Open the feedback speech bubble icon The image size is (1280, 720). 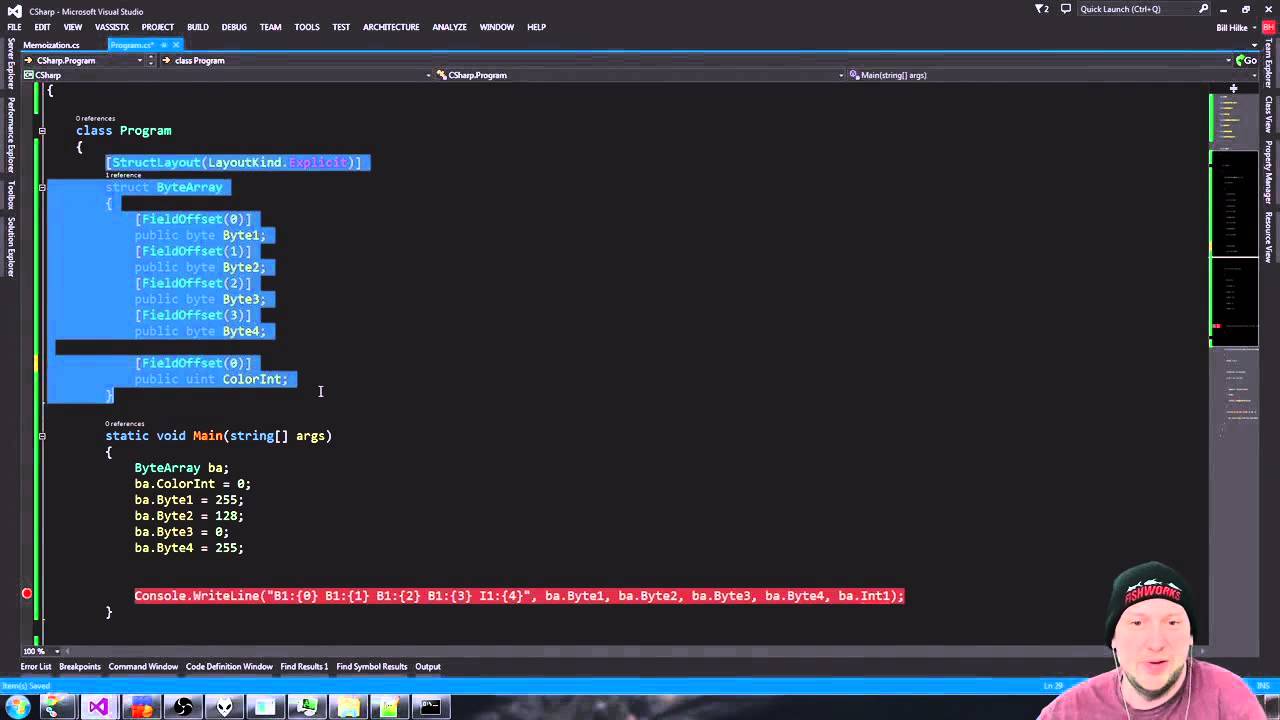(1066, 9)
